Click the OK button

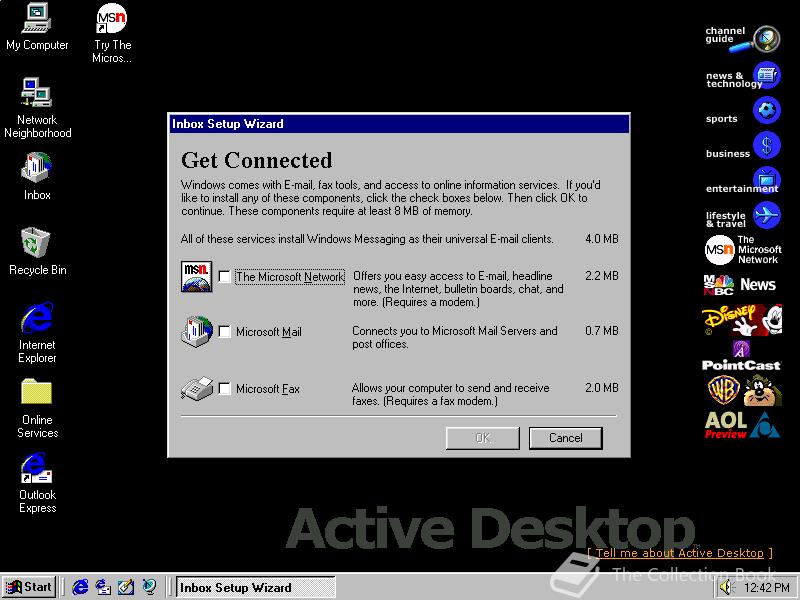pos(483,438)
